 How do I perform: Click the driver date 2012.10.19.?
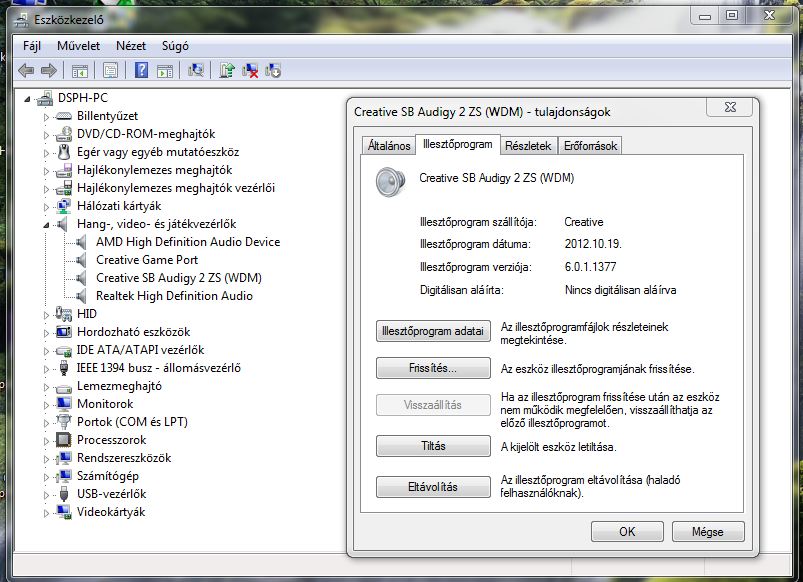click(x=593, y=244)
